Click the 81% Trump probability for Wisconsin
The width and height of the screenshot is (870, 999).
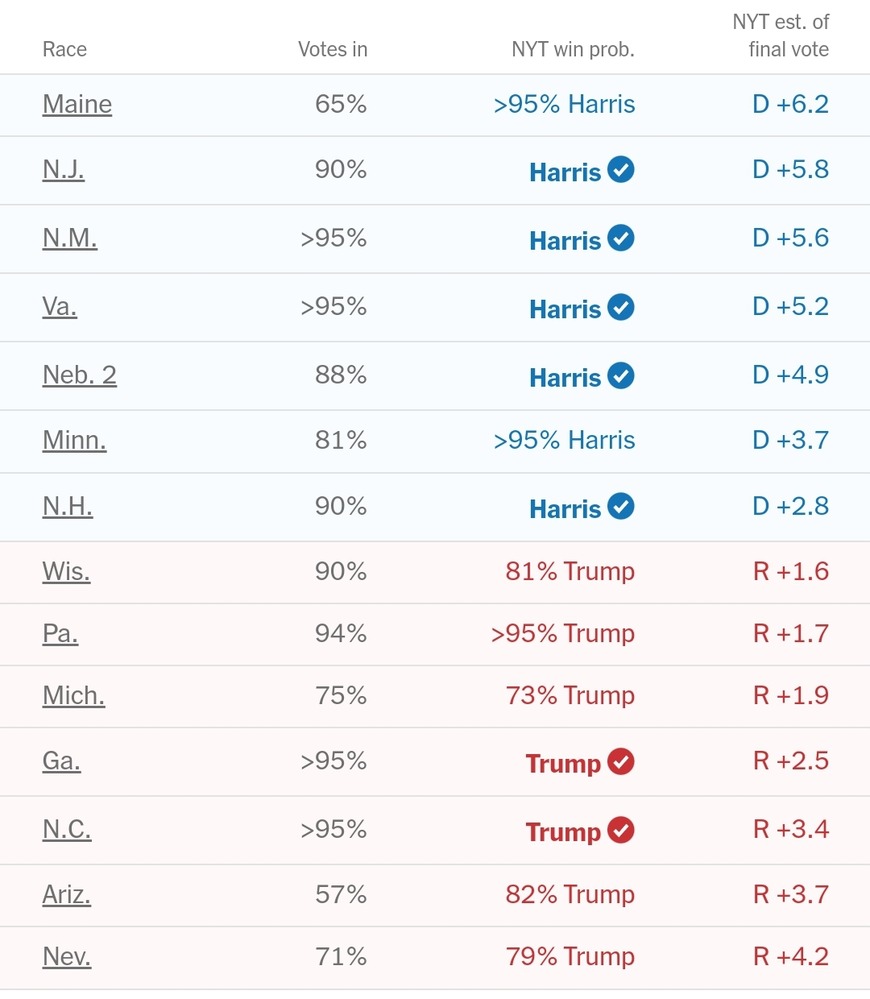tap(570, 572)
